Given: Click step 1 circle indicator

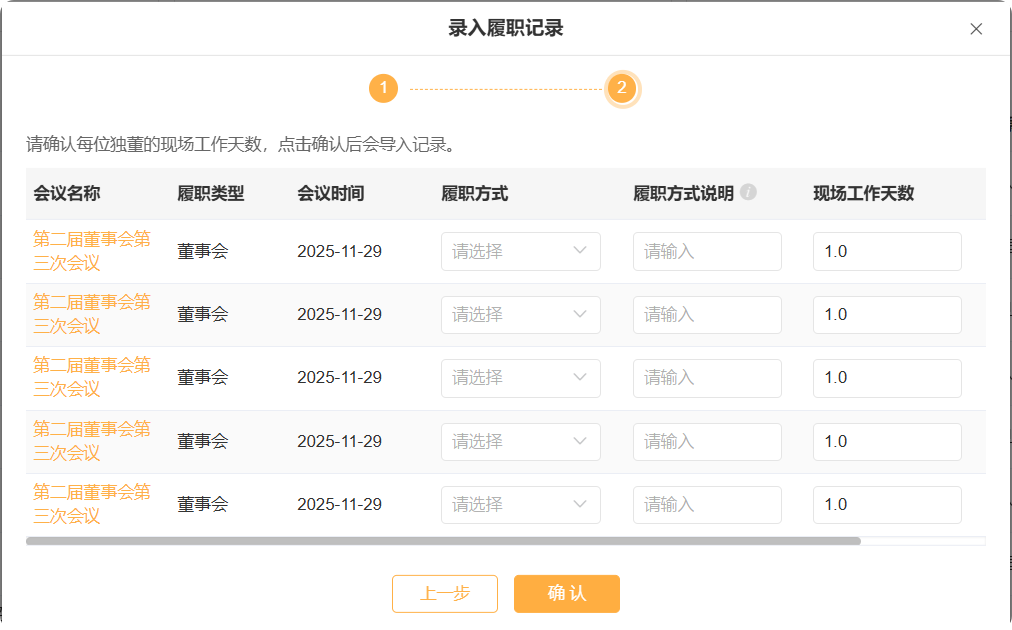Looking at the screenshot, I should (383, 88).
